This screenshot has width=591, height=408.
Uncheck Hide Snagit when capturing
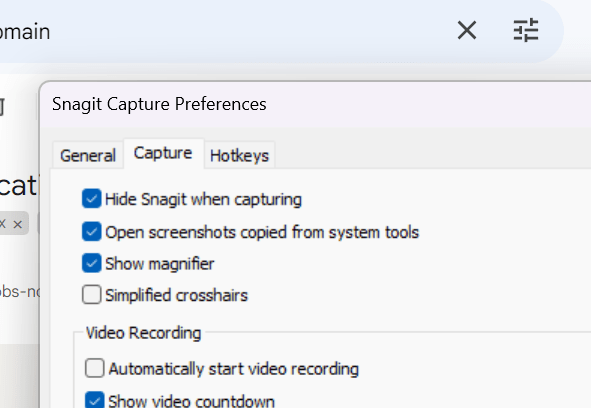(92, 199)
